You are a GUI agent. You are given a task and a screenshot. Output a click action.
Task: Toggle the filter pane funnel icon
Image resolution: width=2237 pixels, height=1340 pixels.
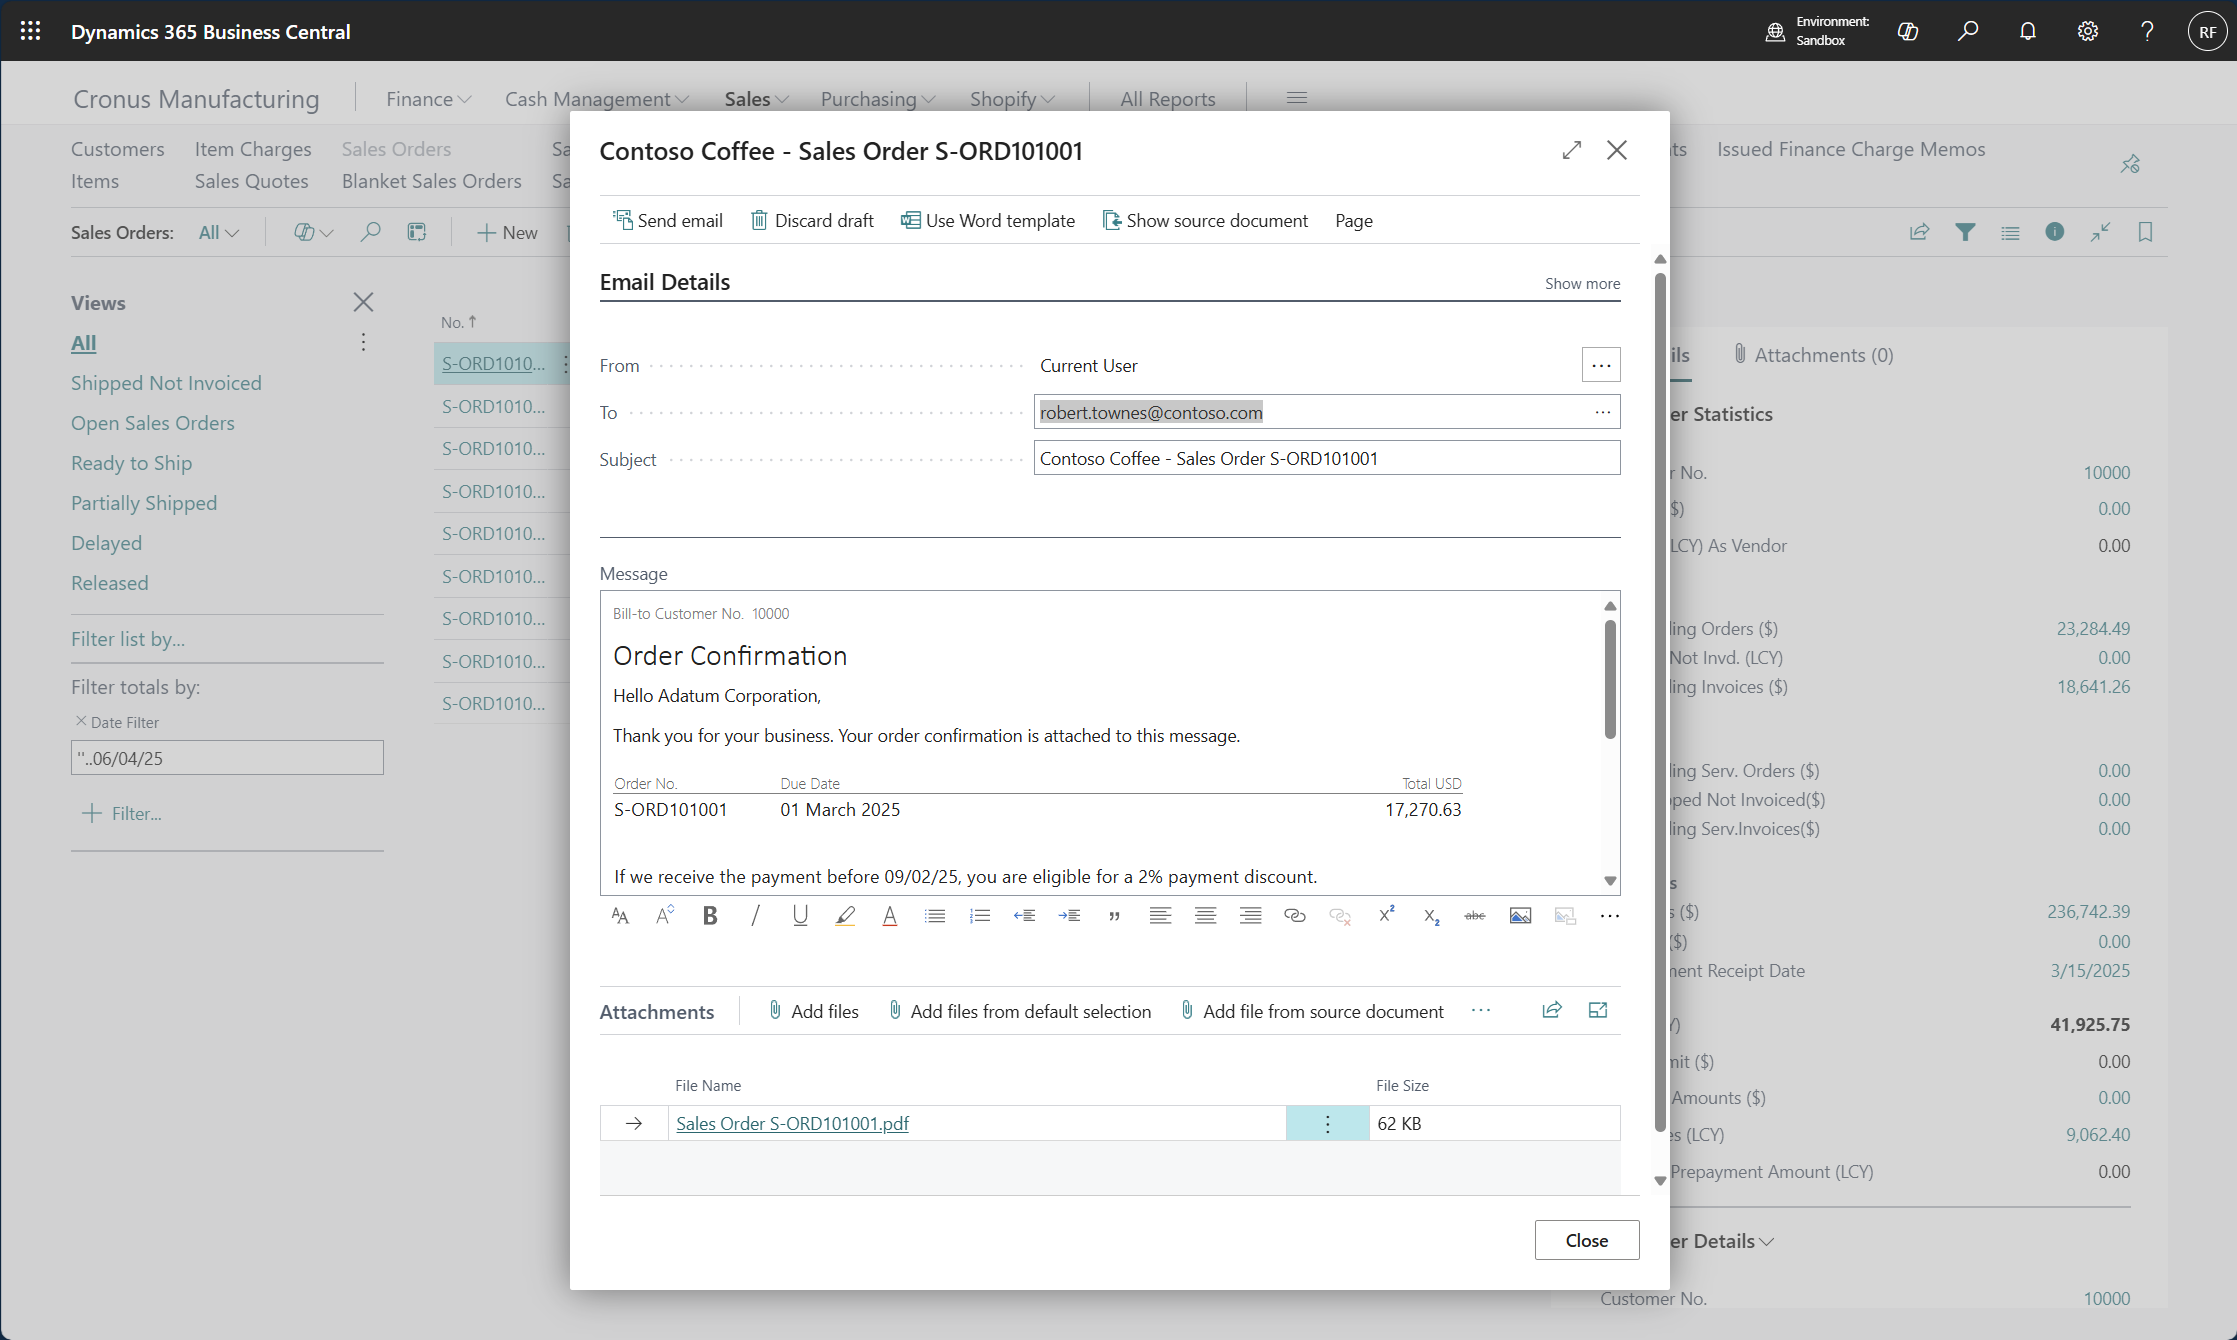[1965, 232]
